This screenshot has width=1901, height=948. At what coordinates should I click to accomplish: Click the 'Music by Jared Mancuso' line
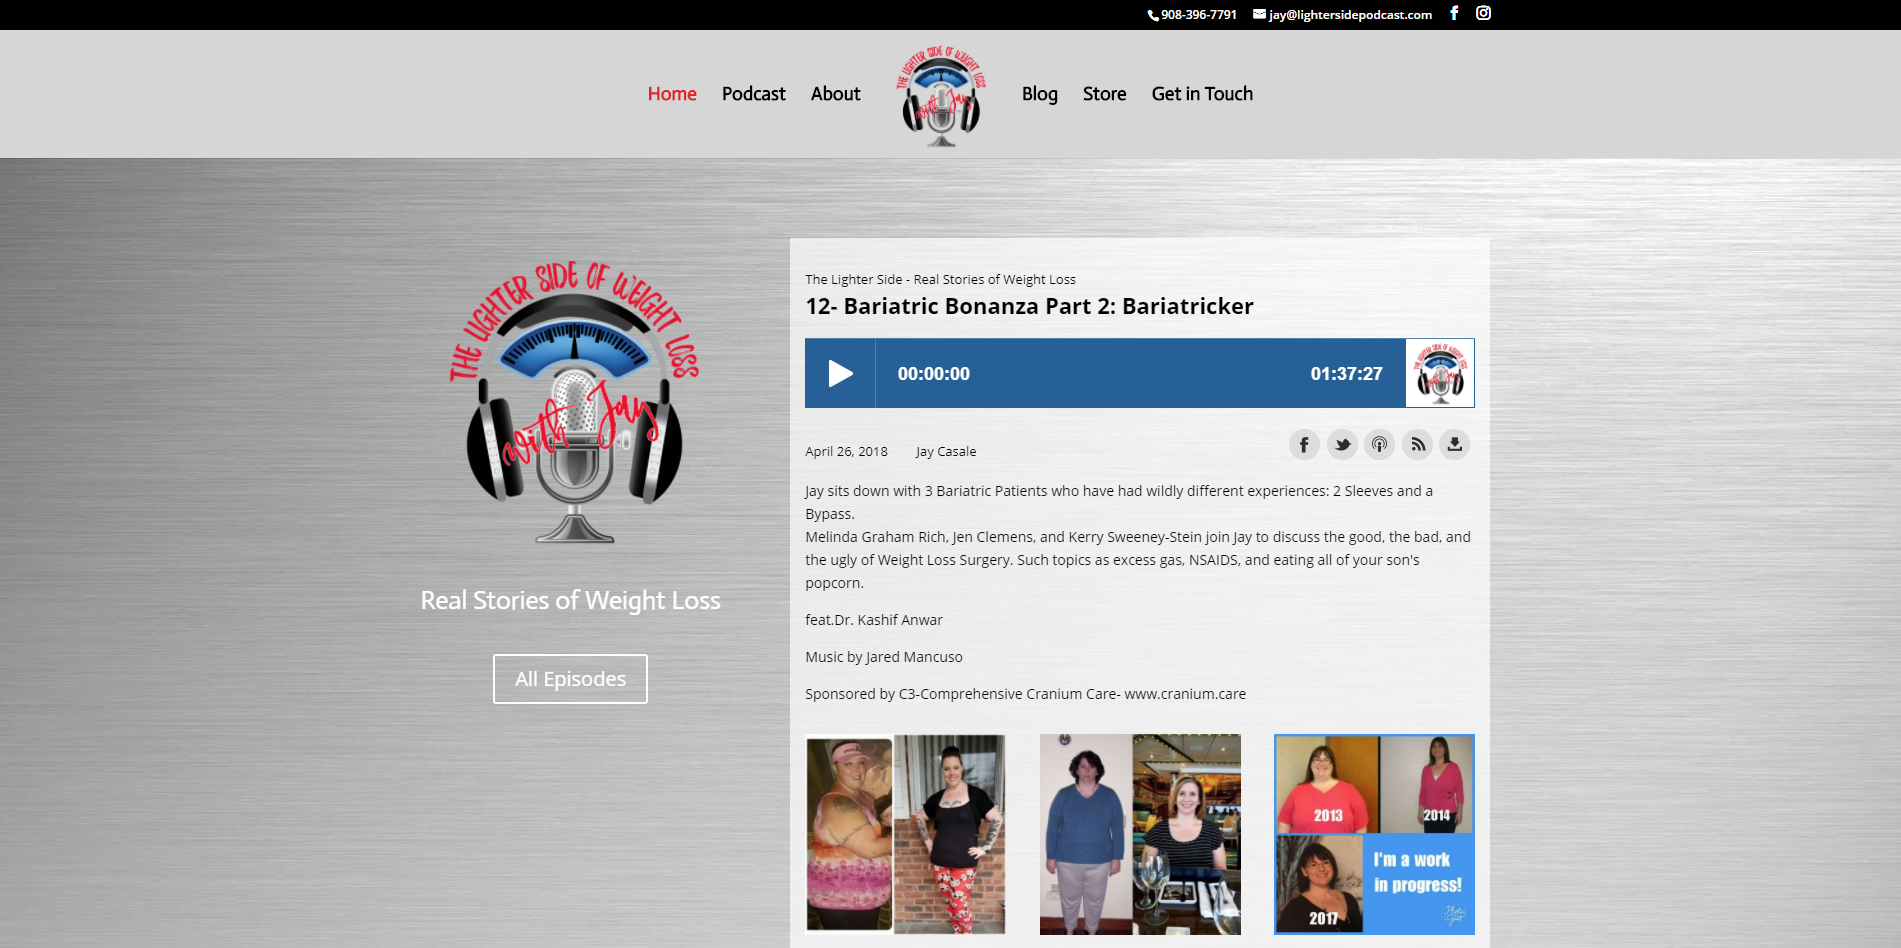(x=884, y=657)
